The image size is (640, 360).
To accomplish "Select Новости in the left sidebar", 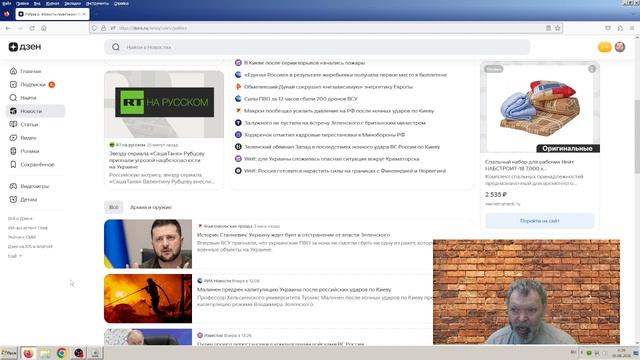I will [x=35, y=111].
